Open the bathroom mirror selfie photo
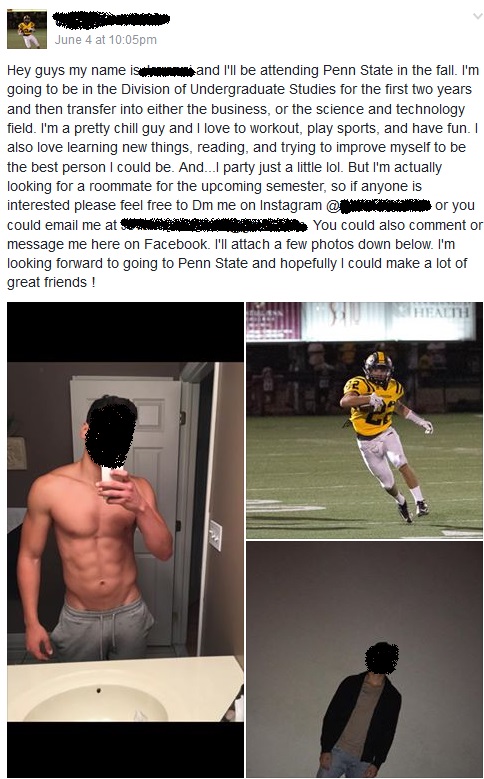Image resolution: width=484 pixels, height=779 pixels. coord(125,540)
